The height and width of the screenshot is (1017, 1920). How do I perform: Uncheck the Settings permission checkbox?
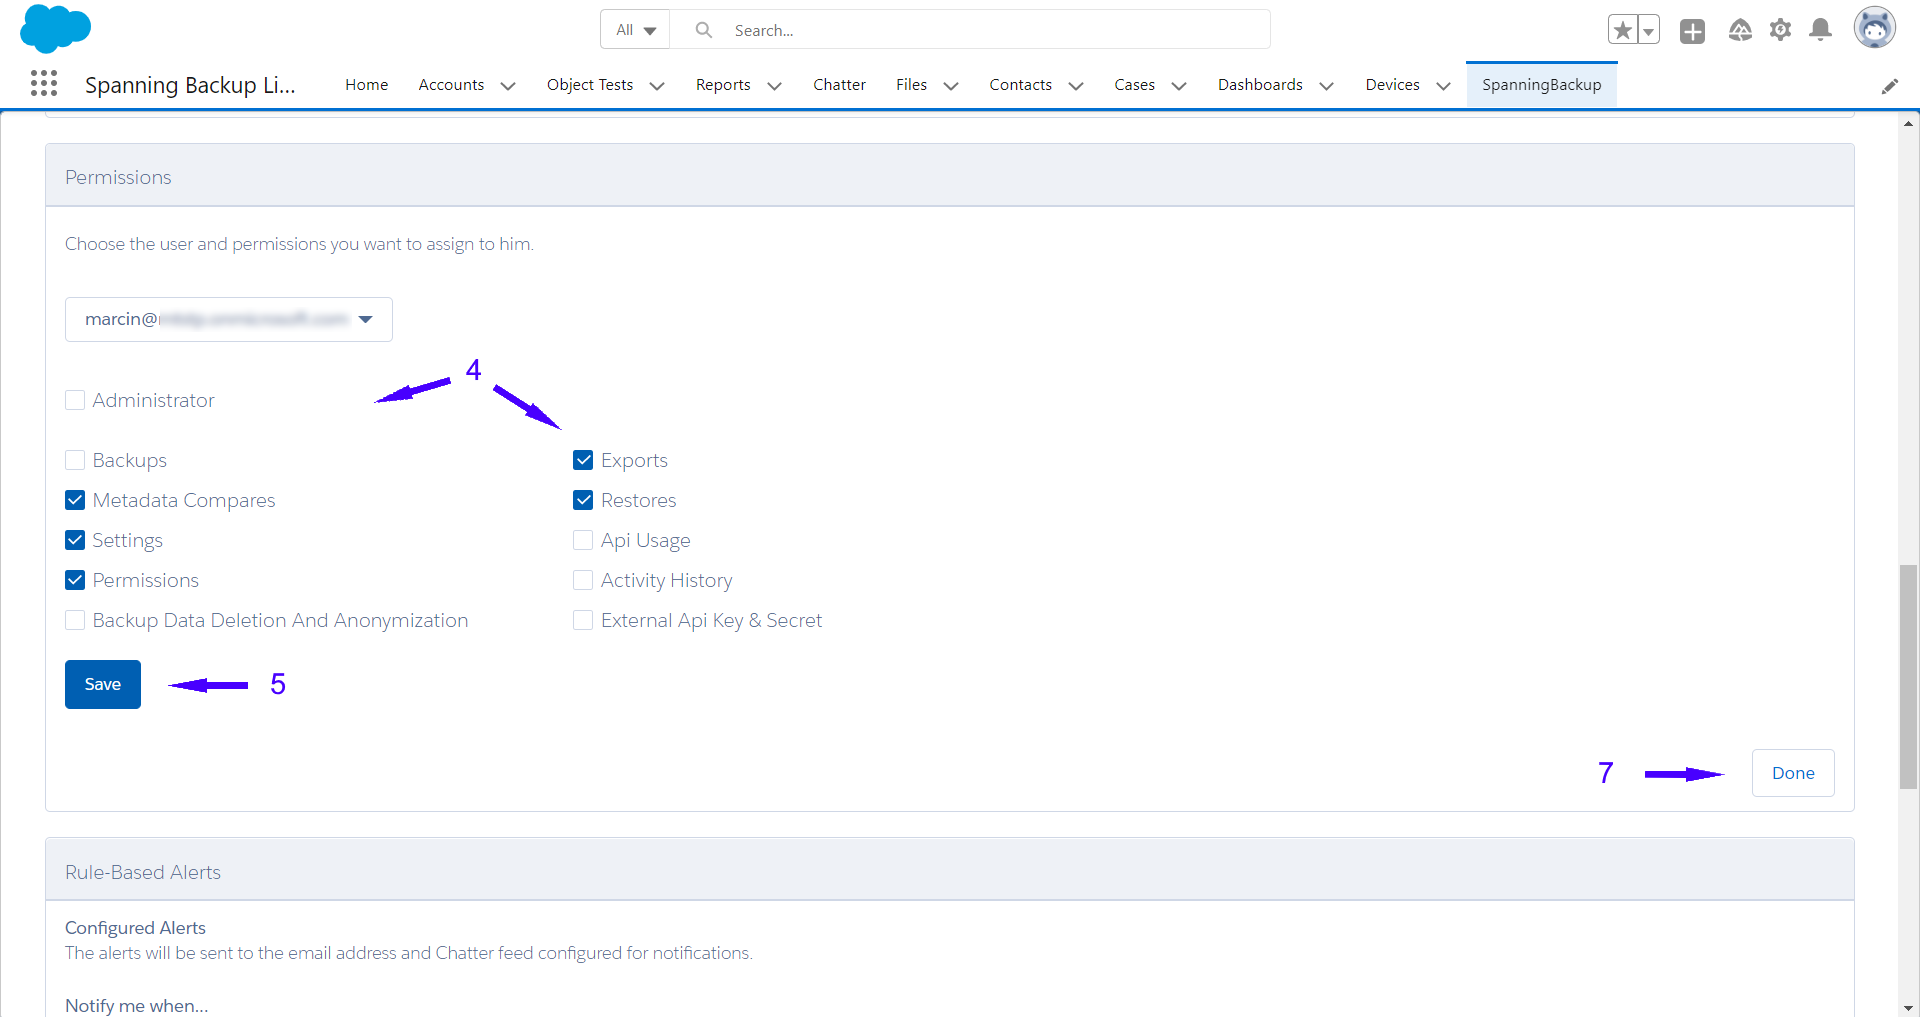click(x=75, y=540)
